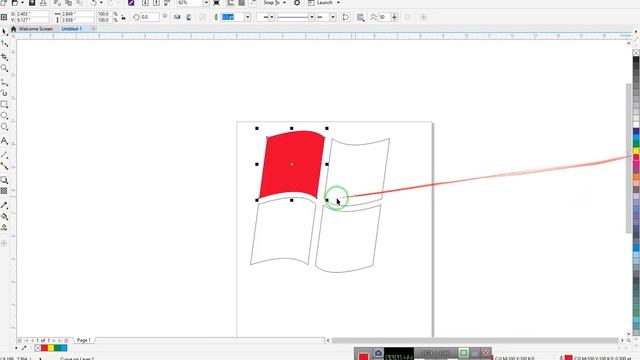Viewport: 640px width, 360px height.
Task: Select the Zoom magnifier tool in the toolbox
Action: click(x=4, y=68)
